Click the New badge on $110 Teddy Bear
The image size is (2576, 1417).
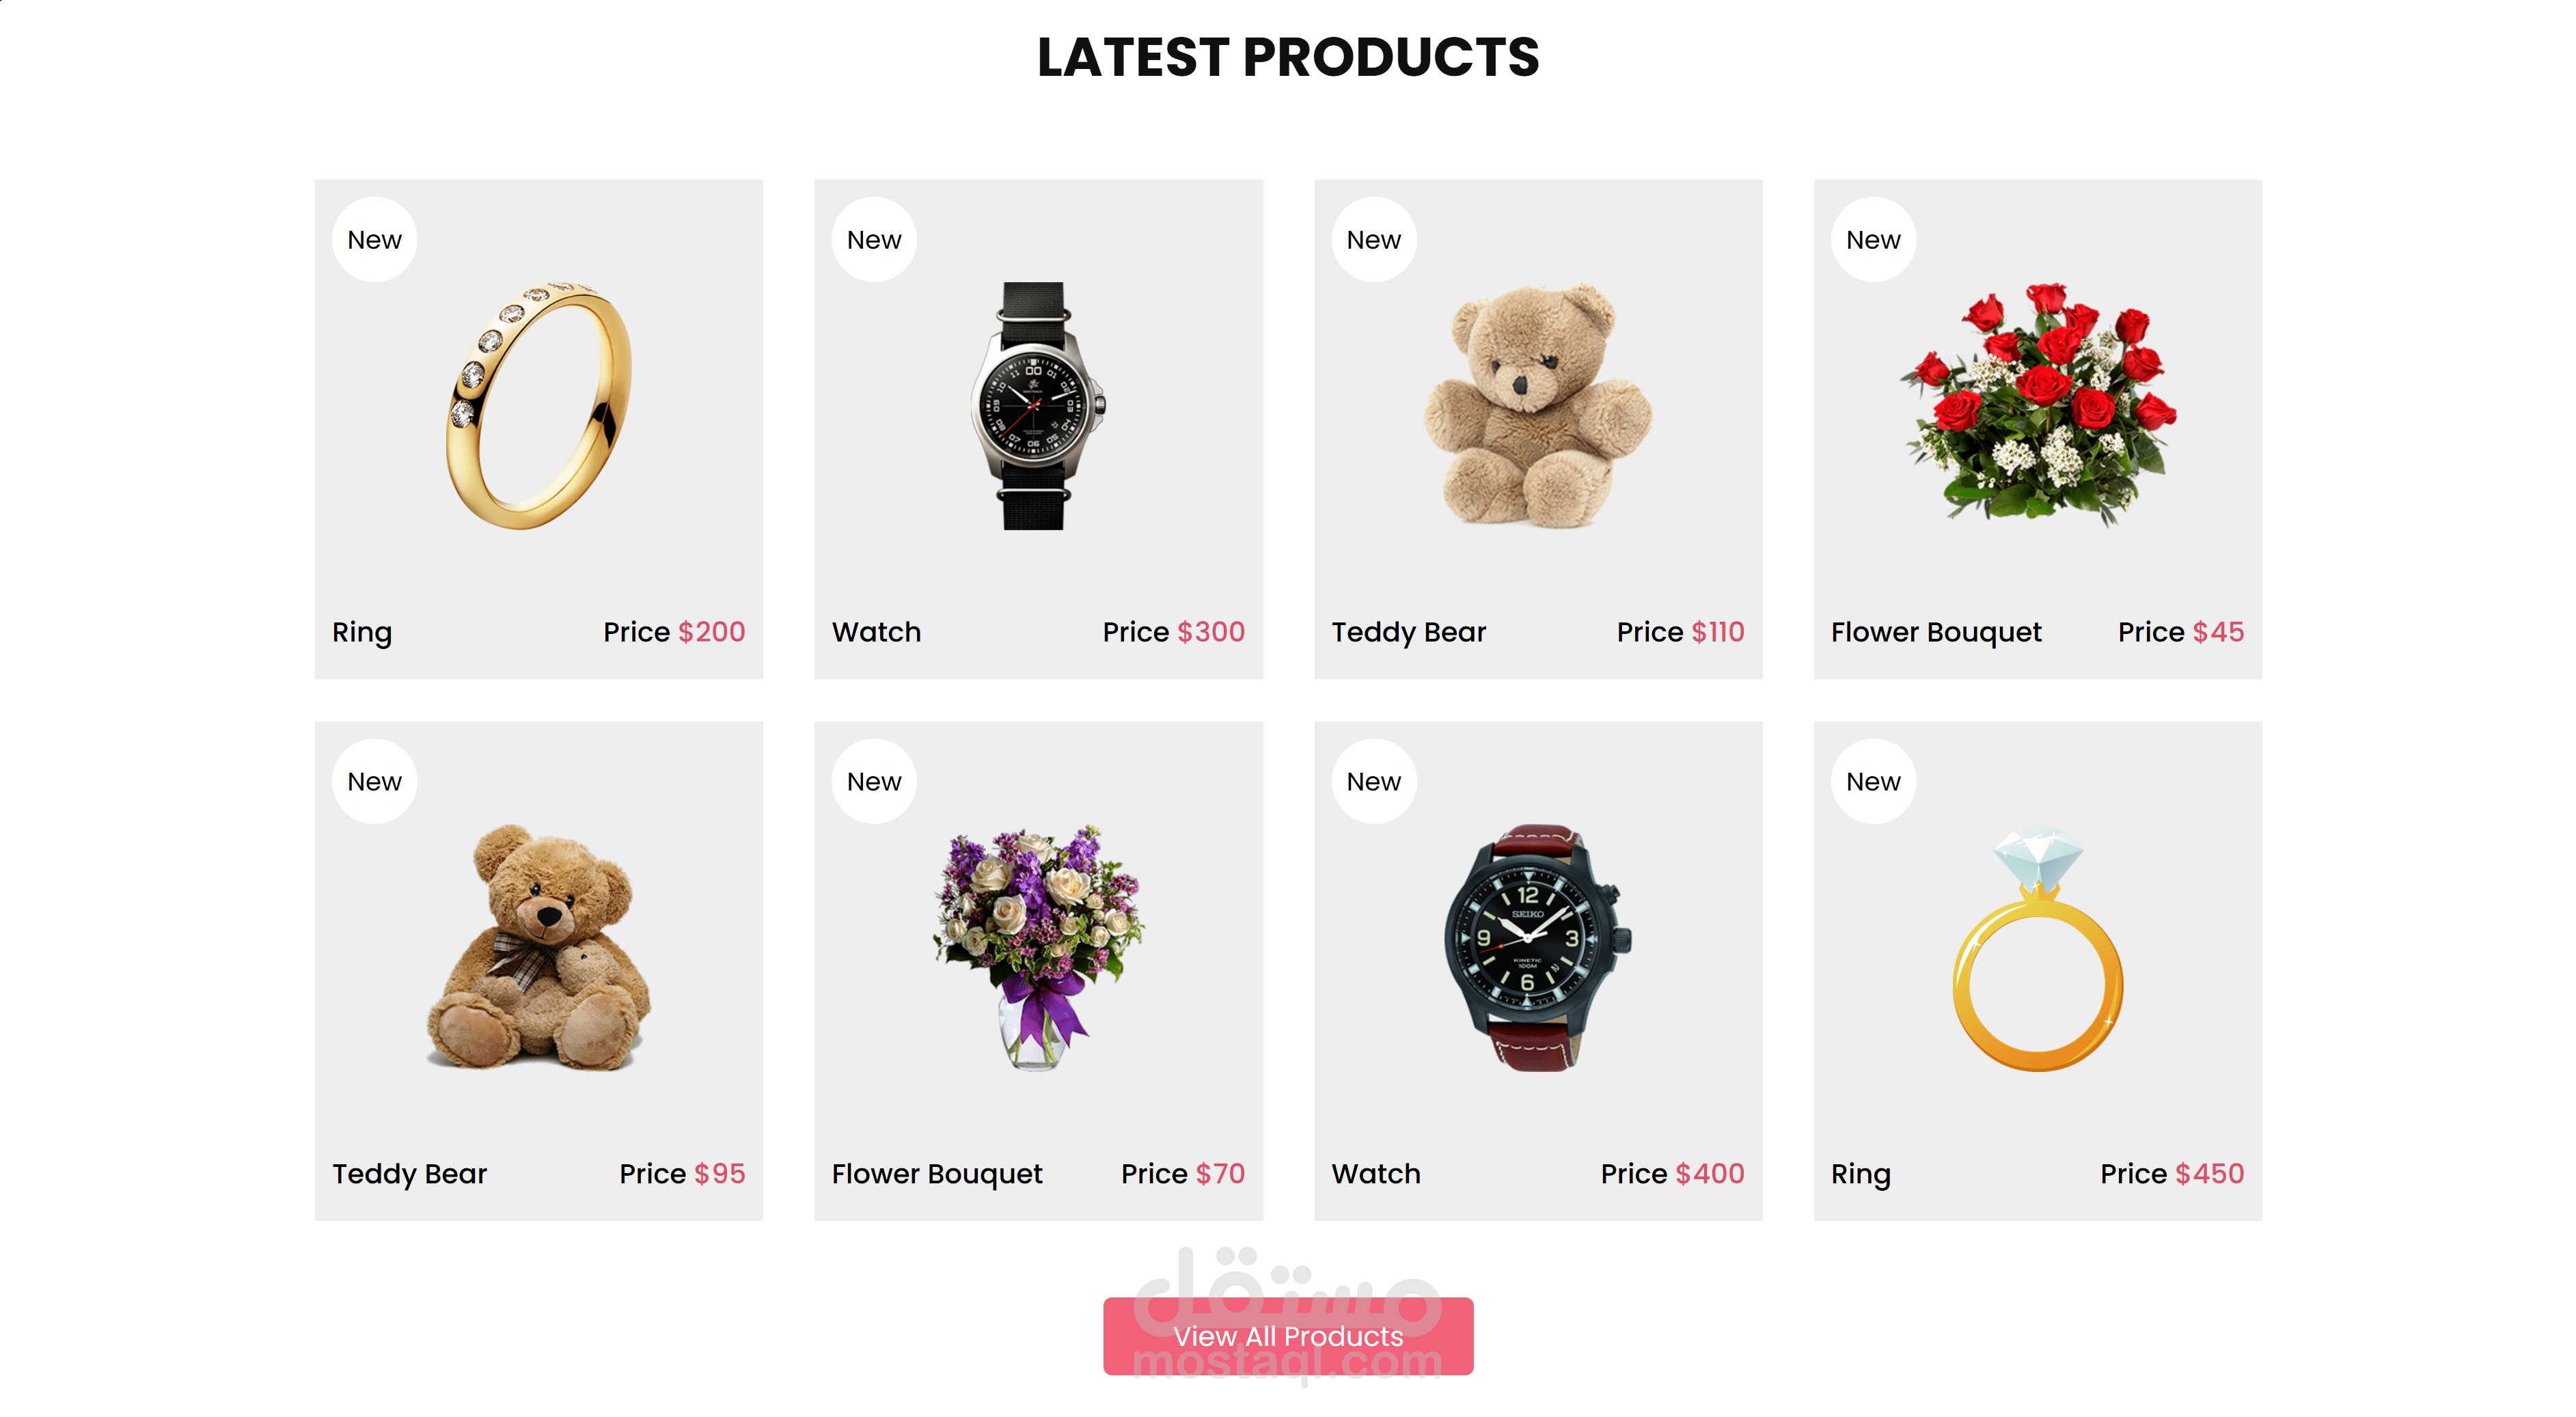click(x=1374, y=240)
